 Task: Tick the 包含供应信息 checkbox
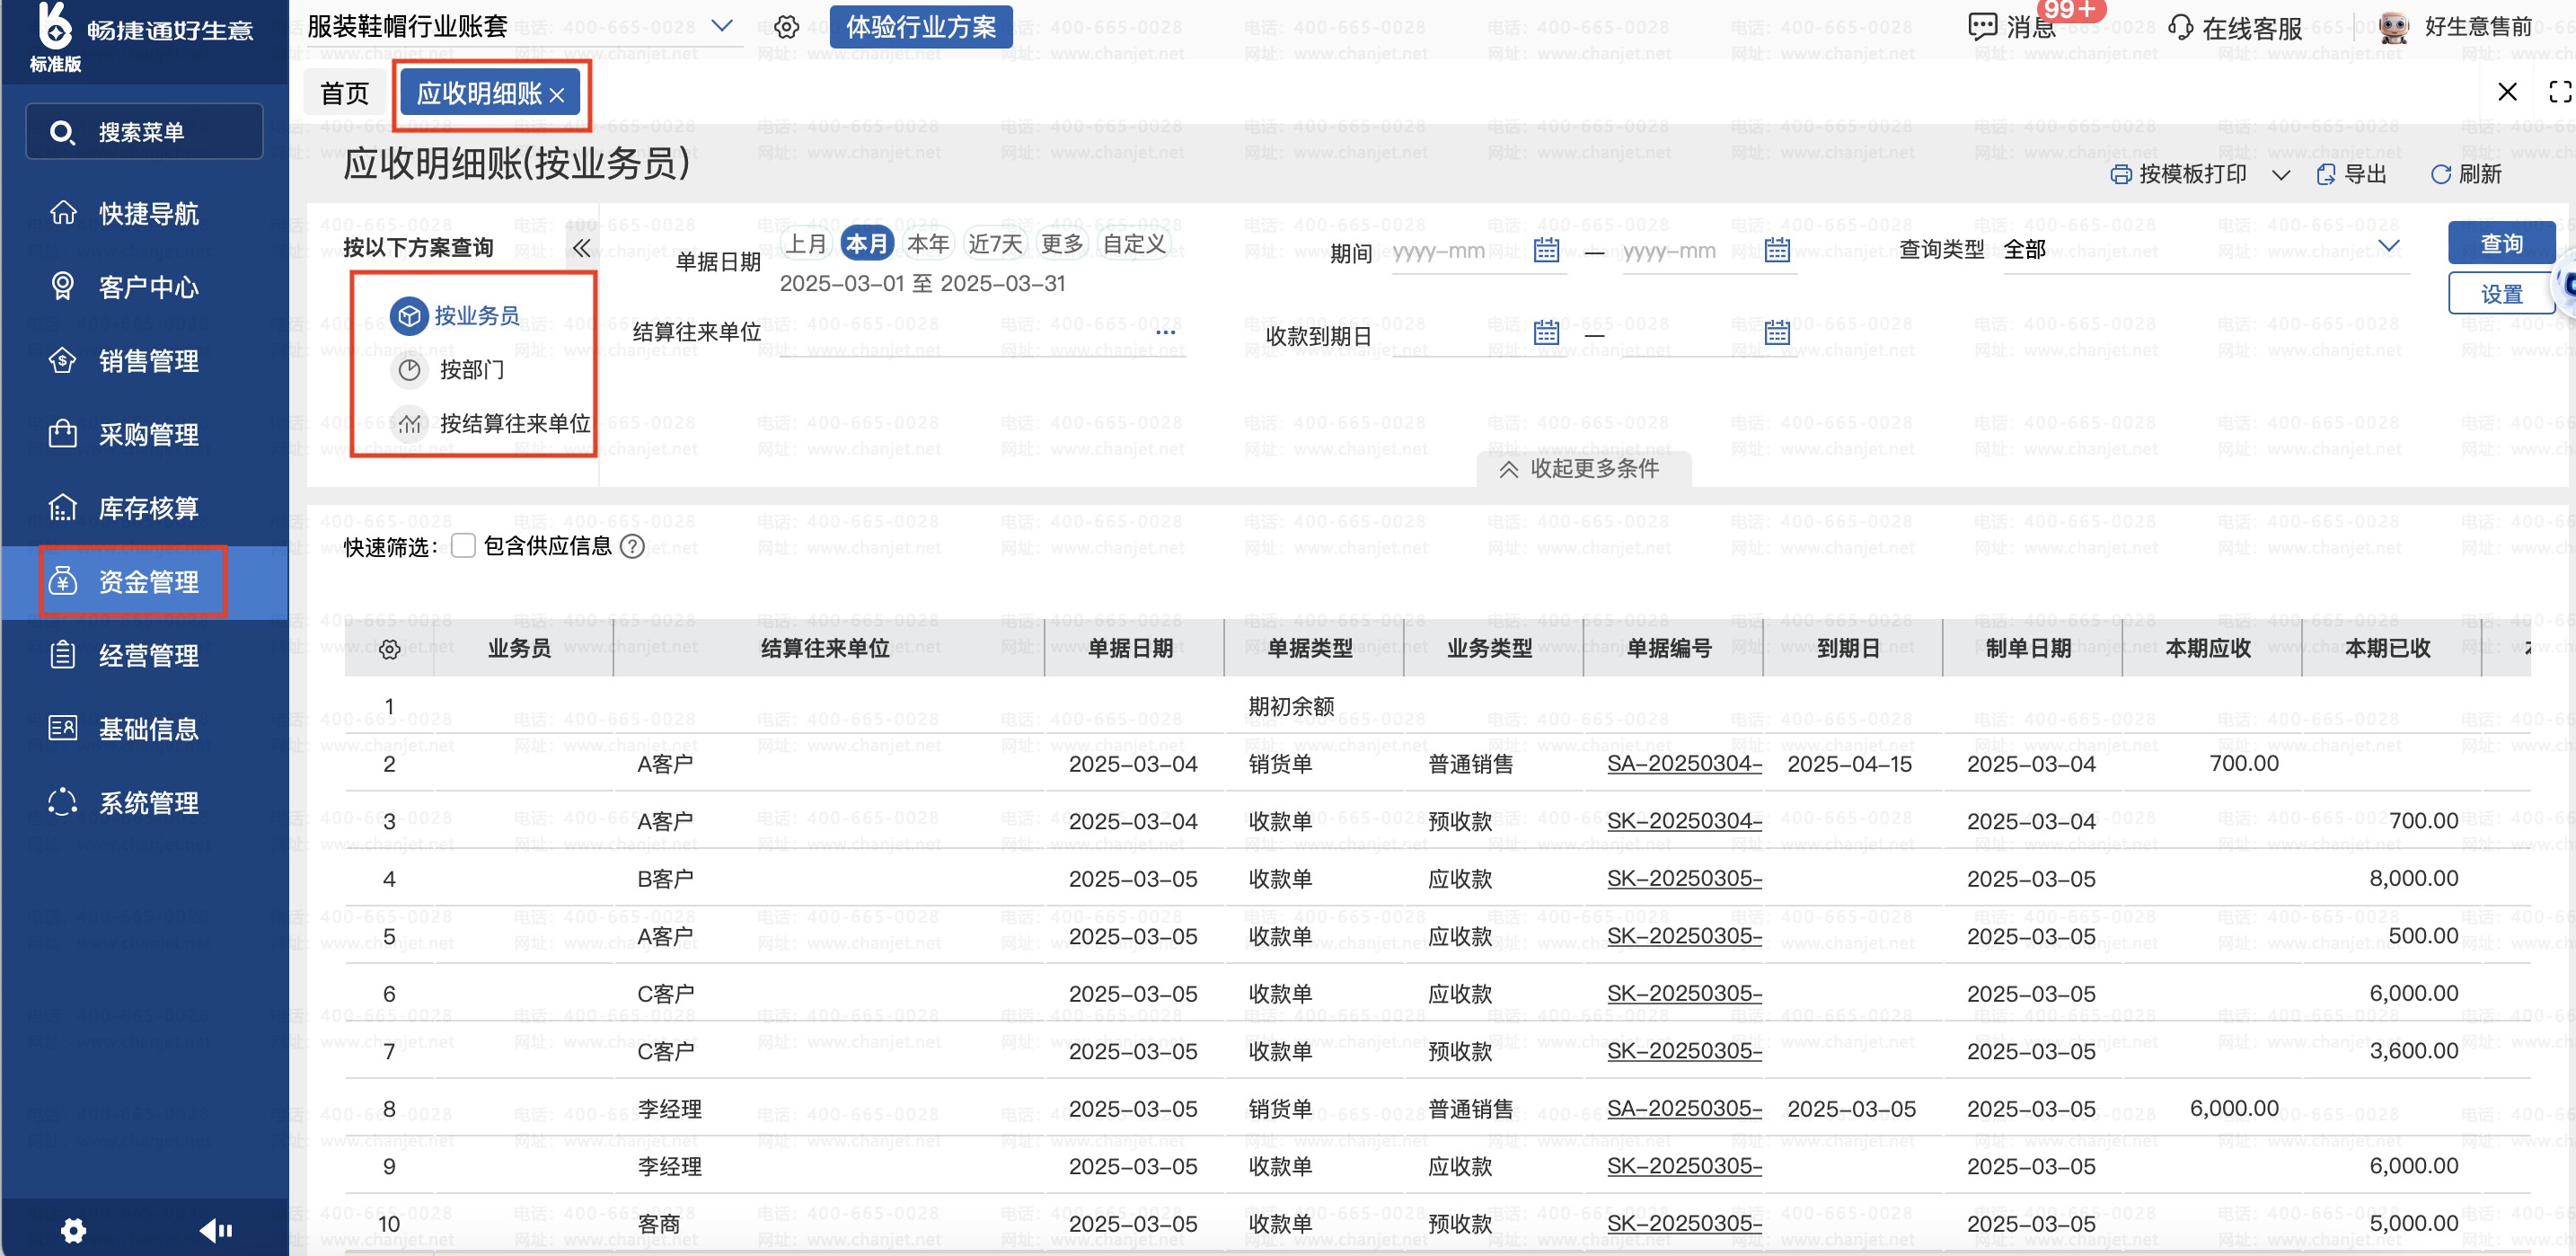point(463,546)
